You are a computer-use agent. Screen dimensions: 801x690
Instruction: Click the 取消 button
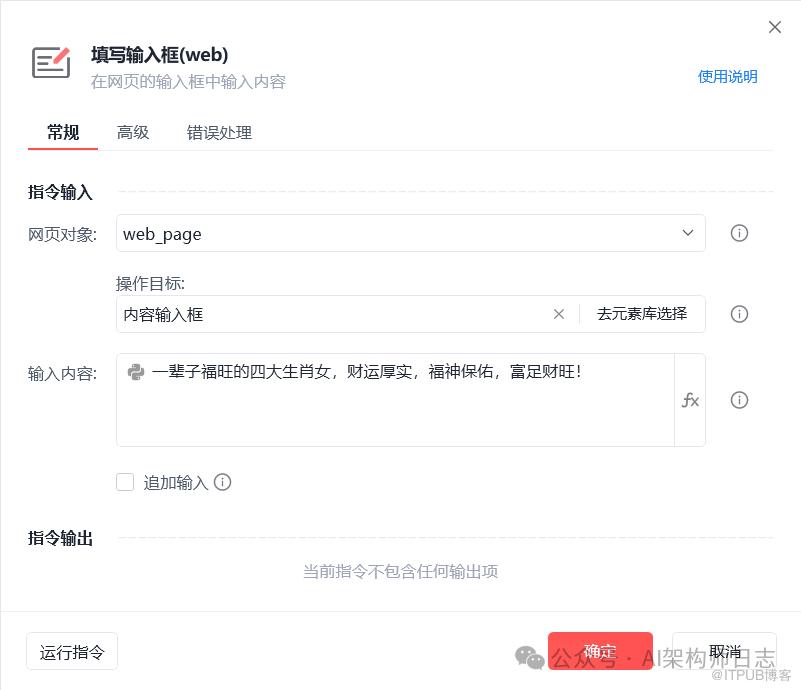pyautogui.click(x=724, y=651)
